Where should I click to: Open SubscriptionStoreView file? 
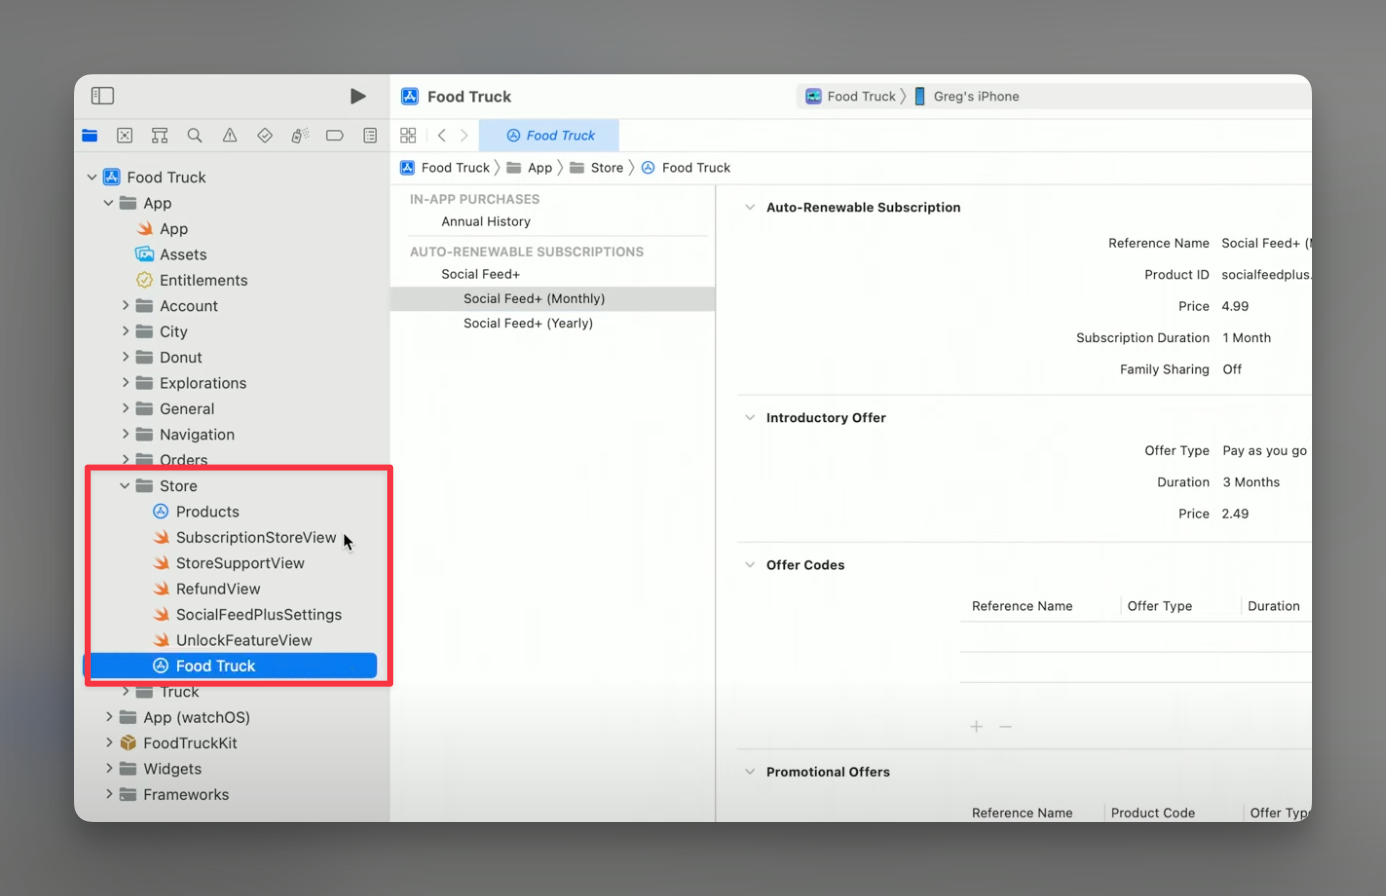[256, 537]
